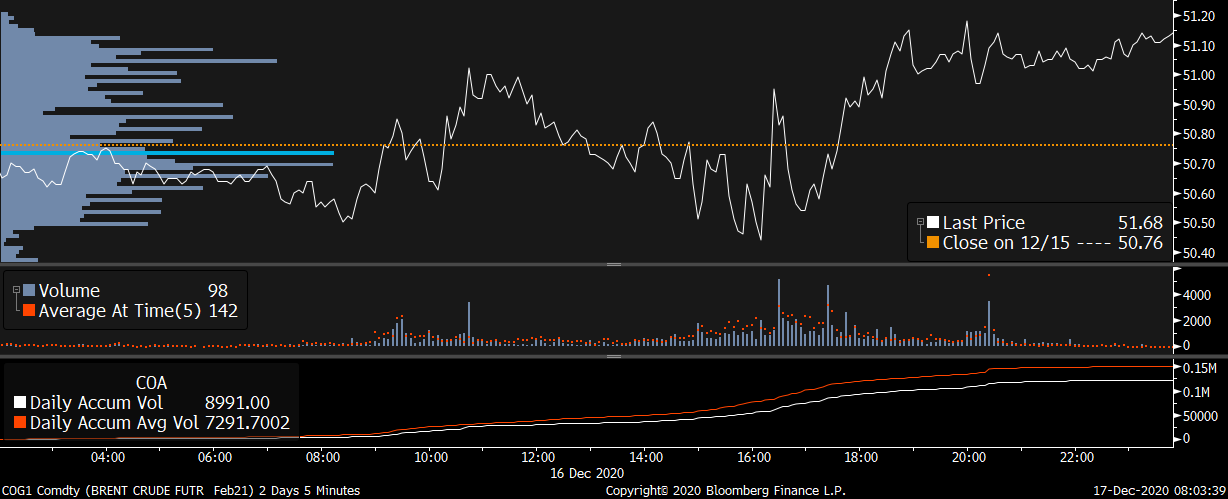This screenshot has width=1228, height=499.
Task: Click the bright blue volume-at-price bar
Action: (x=167, y=153)
